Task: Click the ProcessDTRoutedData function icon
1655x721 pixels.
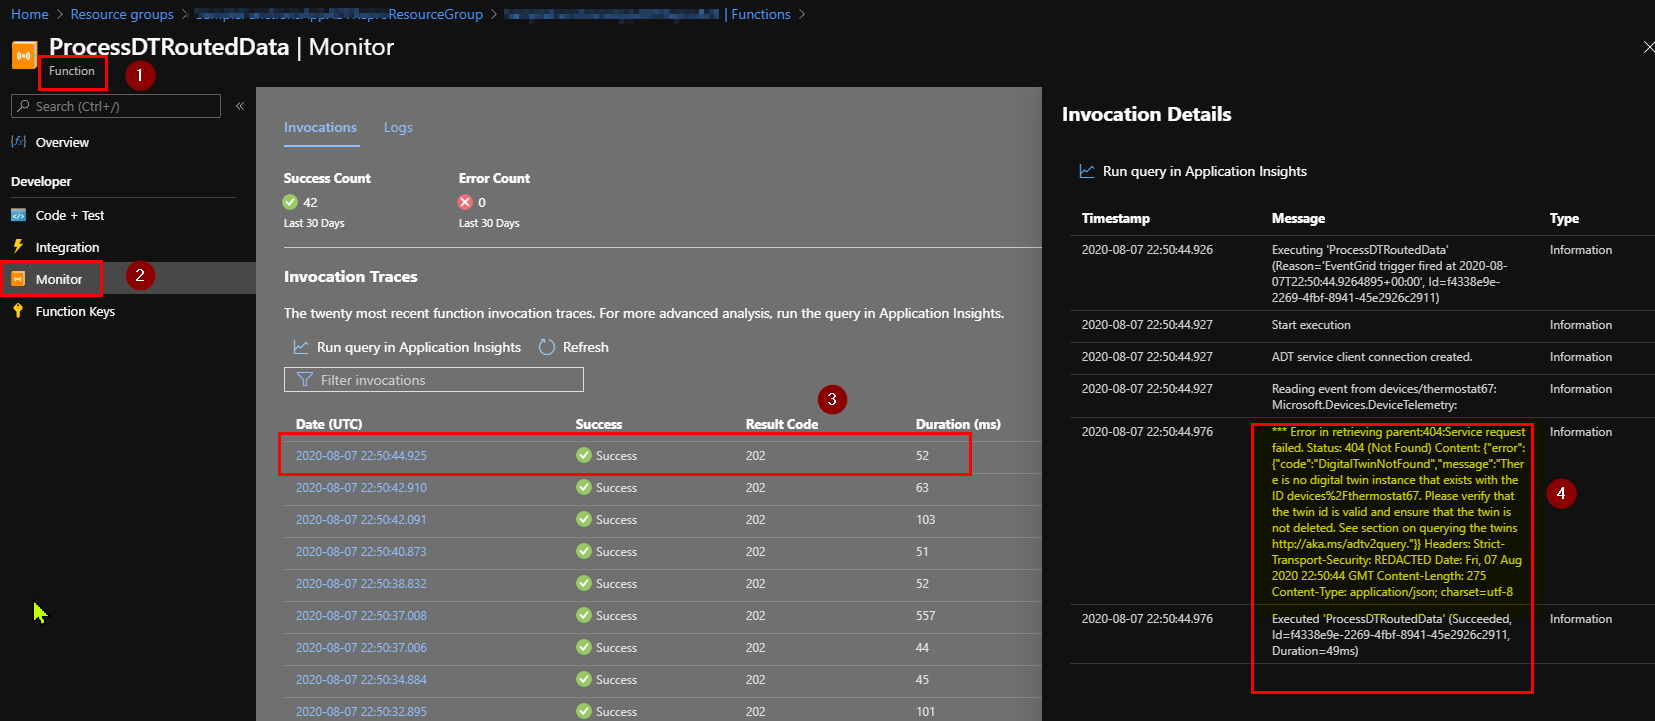Action: 24,55
